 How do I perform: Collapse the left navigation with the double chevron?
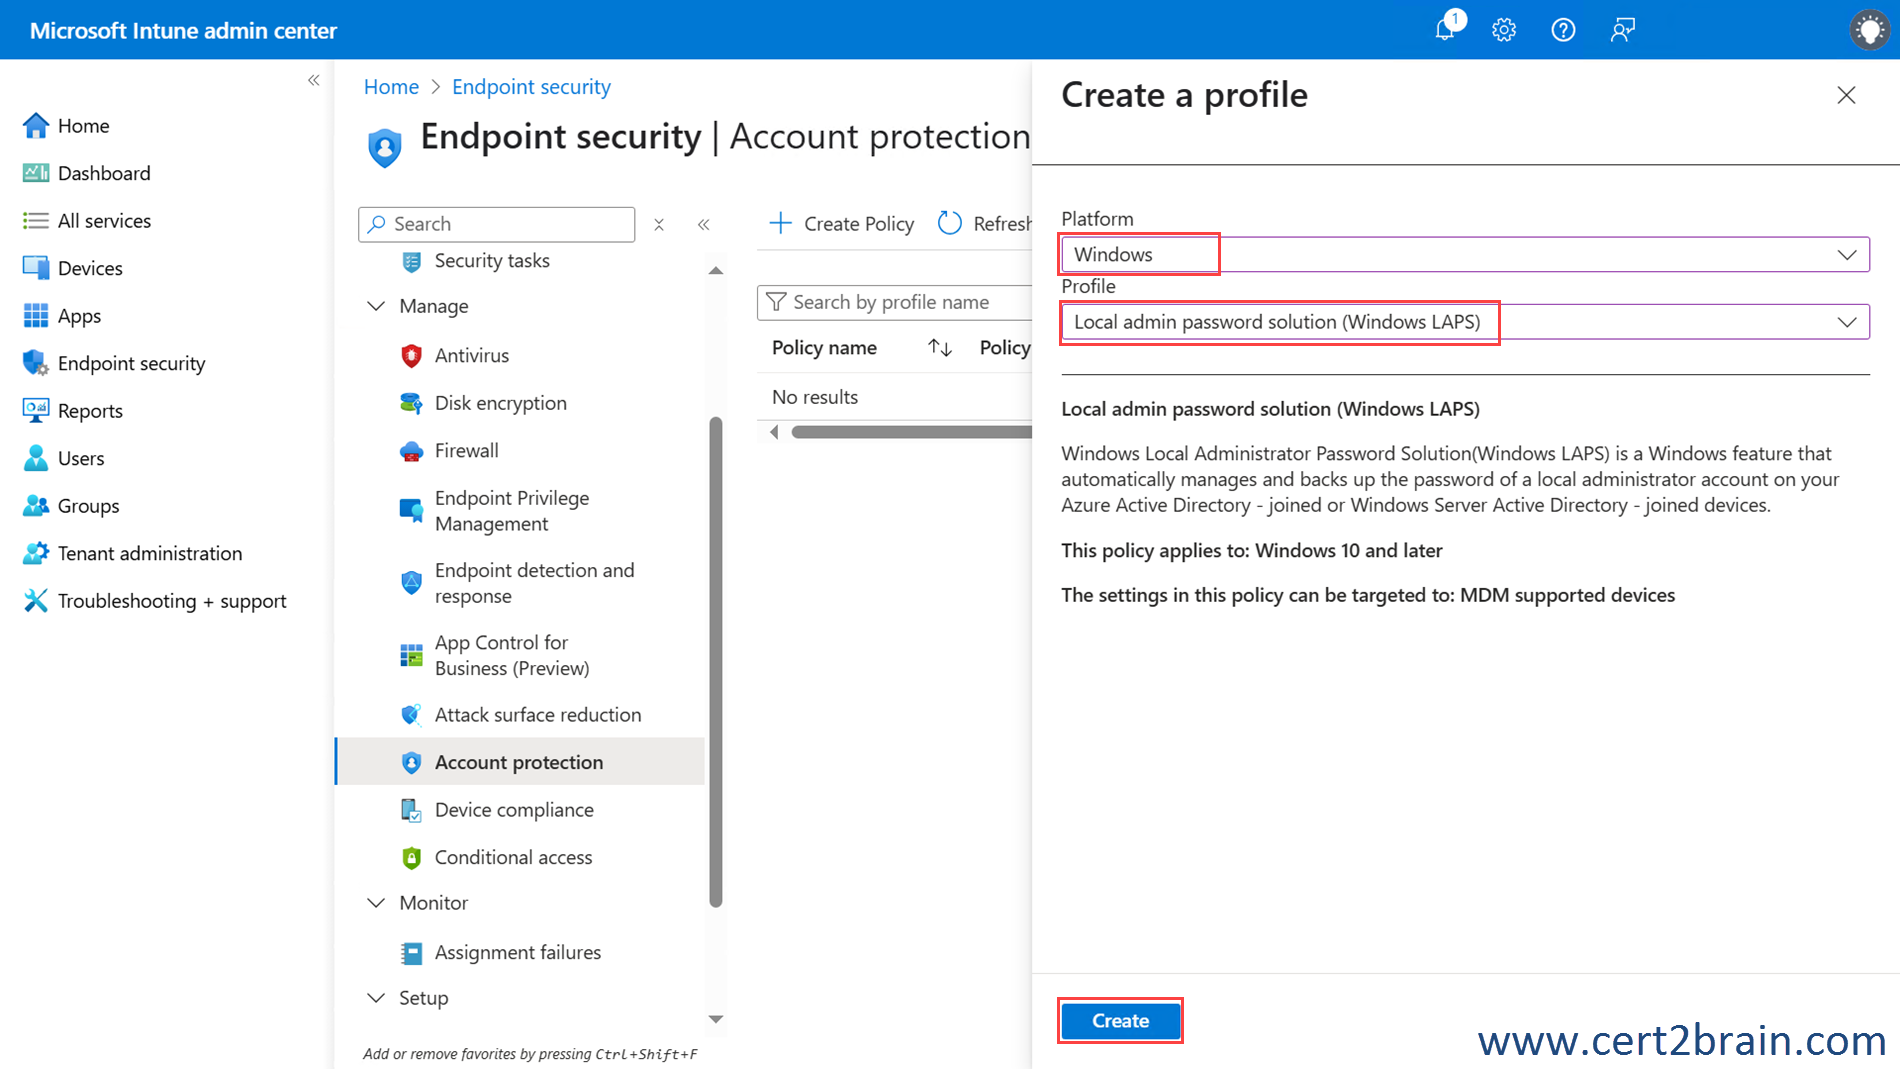313,80
